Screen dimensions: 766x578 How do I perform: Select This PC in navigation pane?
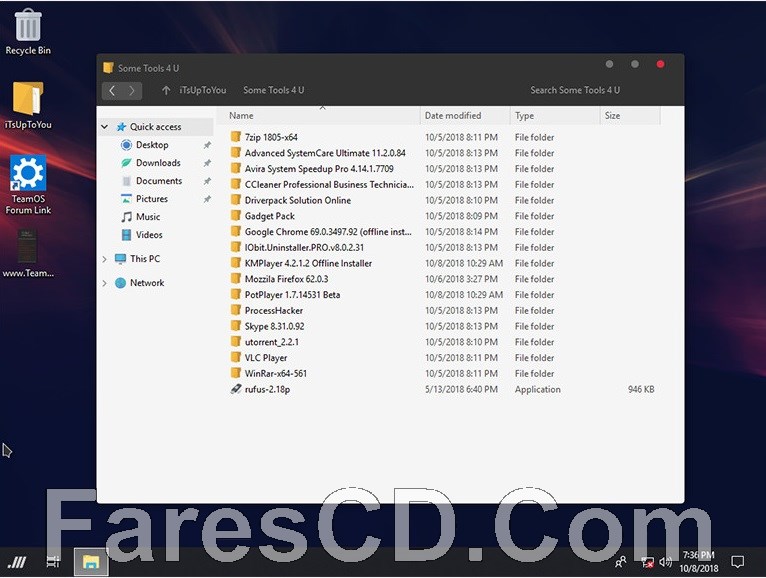click(145, 259)
